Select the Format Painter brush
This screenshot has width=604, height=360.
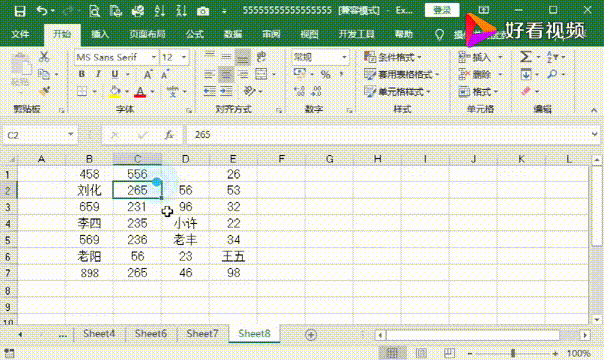(44, 91)
